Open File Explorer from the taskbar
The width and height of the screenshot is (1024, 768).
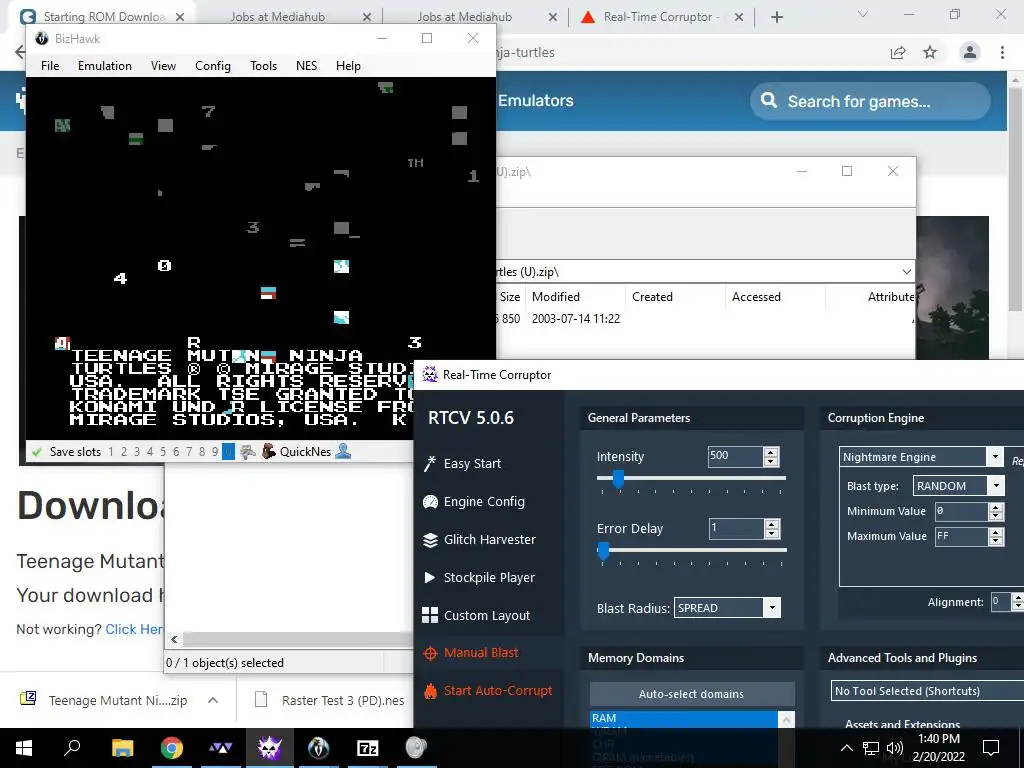[x=122, y=748]
